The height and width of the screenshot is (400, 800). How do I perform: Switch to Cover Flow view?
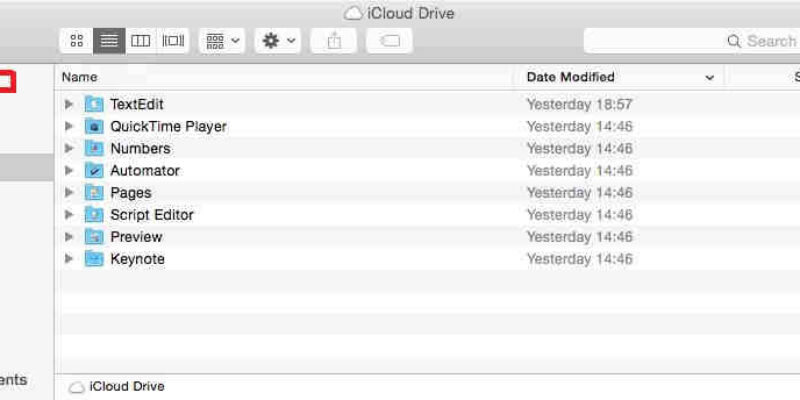click(173, 41)
